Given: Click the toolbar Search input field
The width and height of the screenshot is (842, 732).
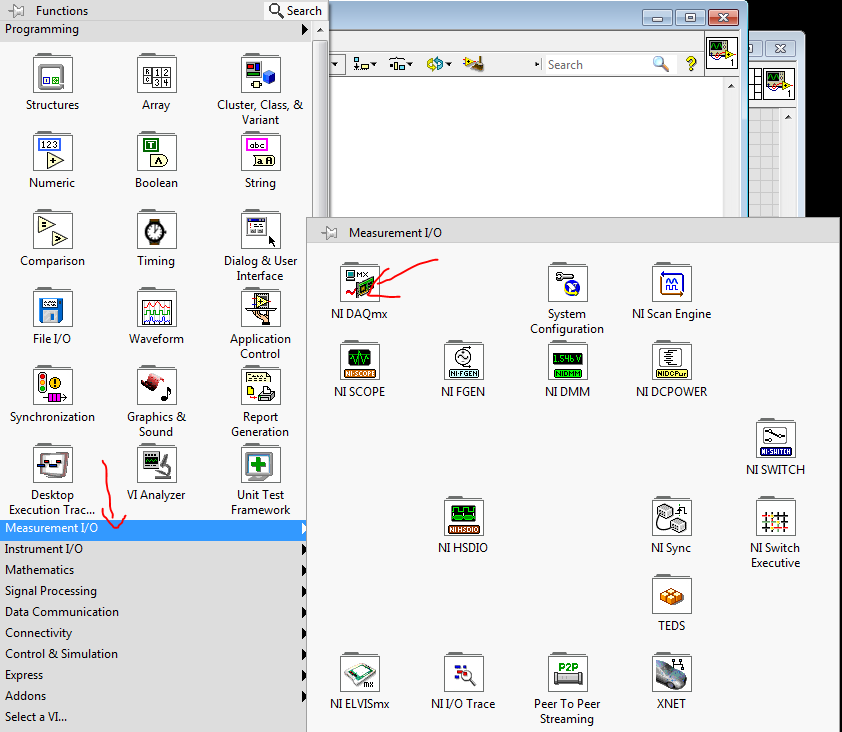Looking at the screenshot, I should (598, 64).
